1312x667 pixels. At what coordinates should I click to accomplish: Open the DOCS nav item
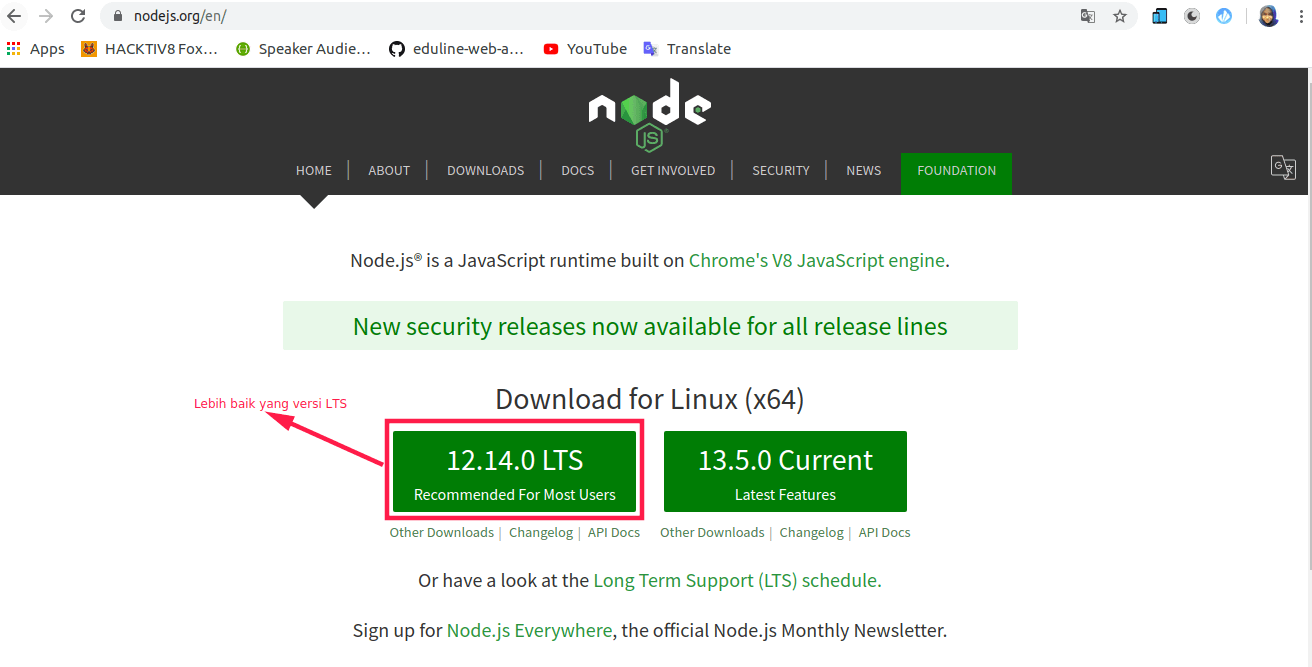578,171
